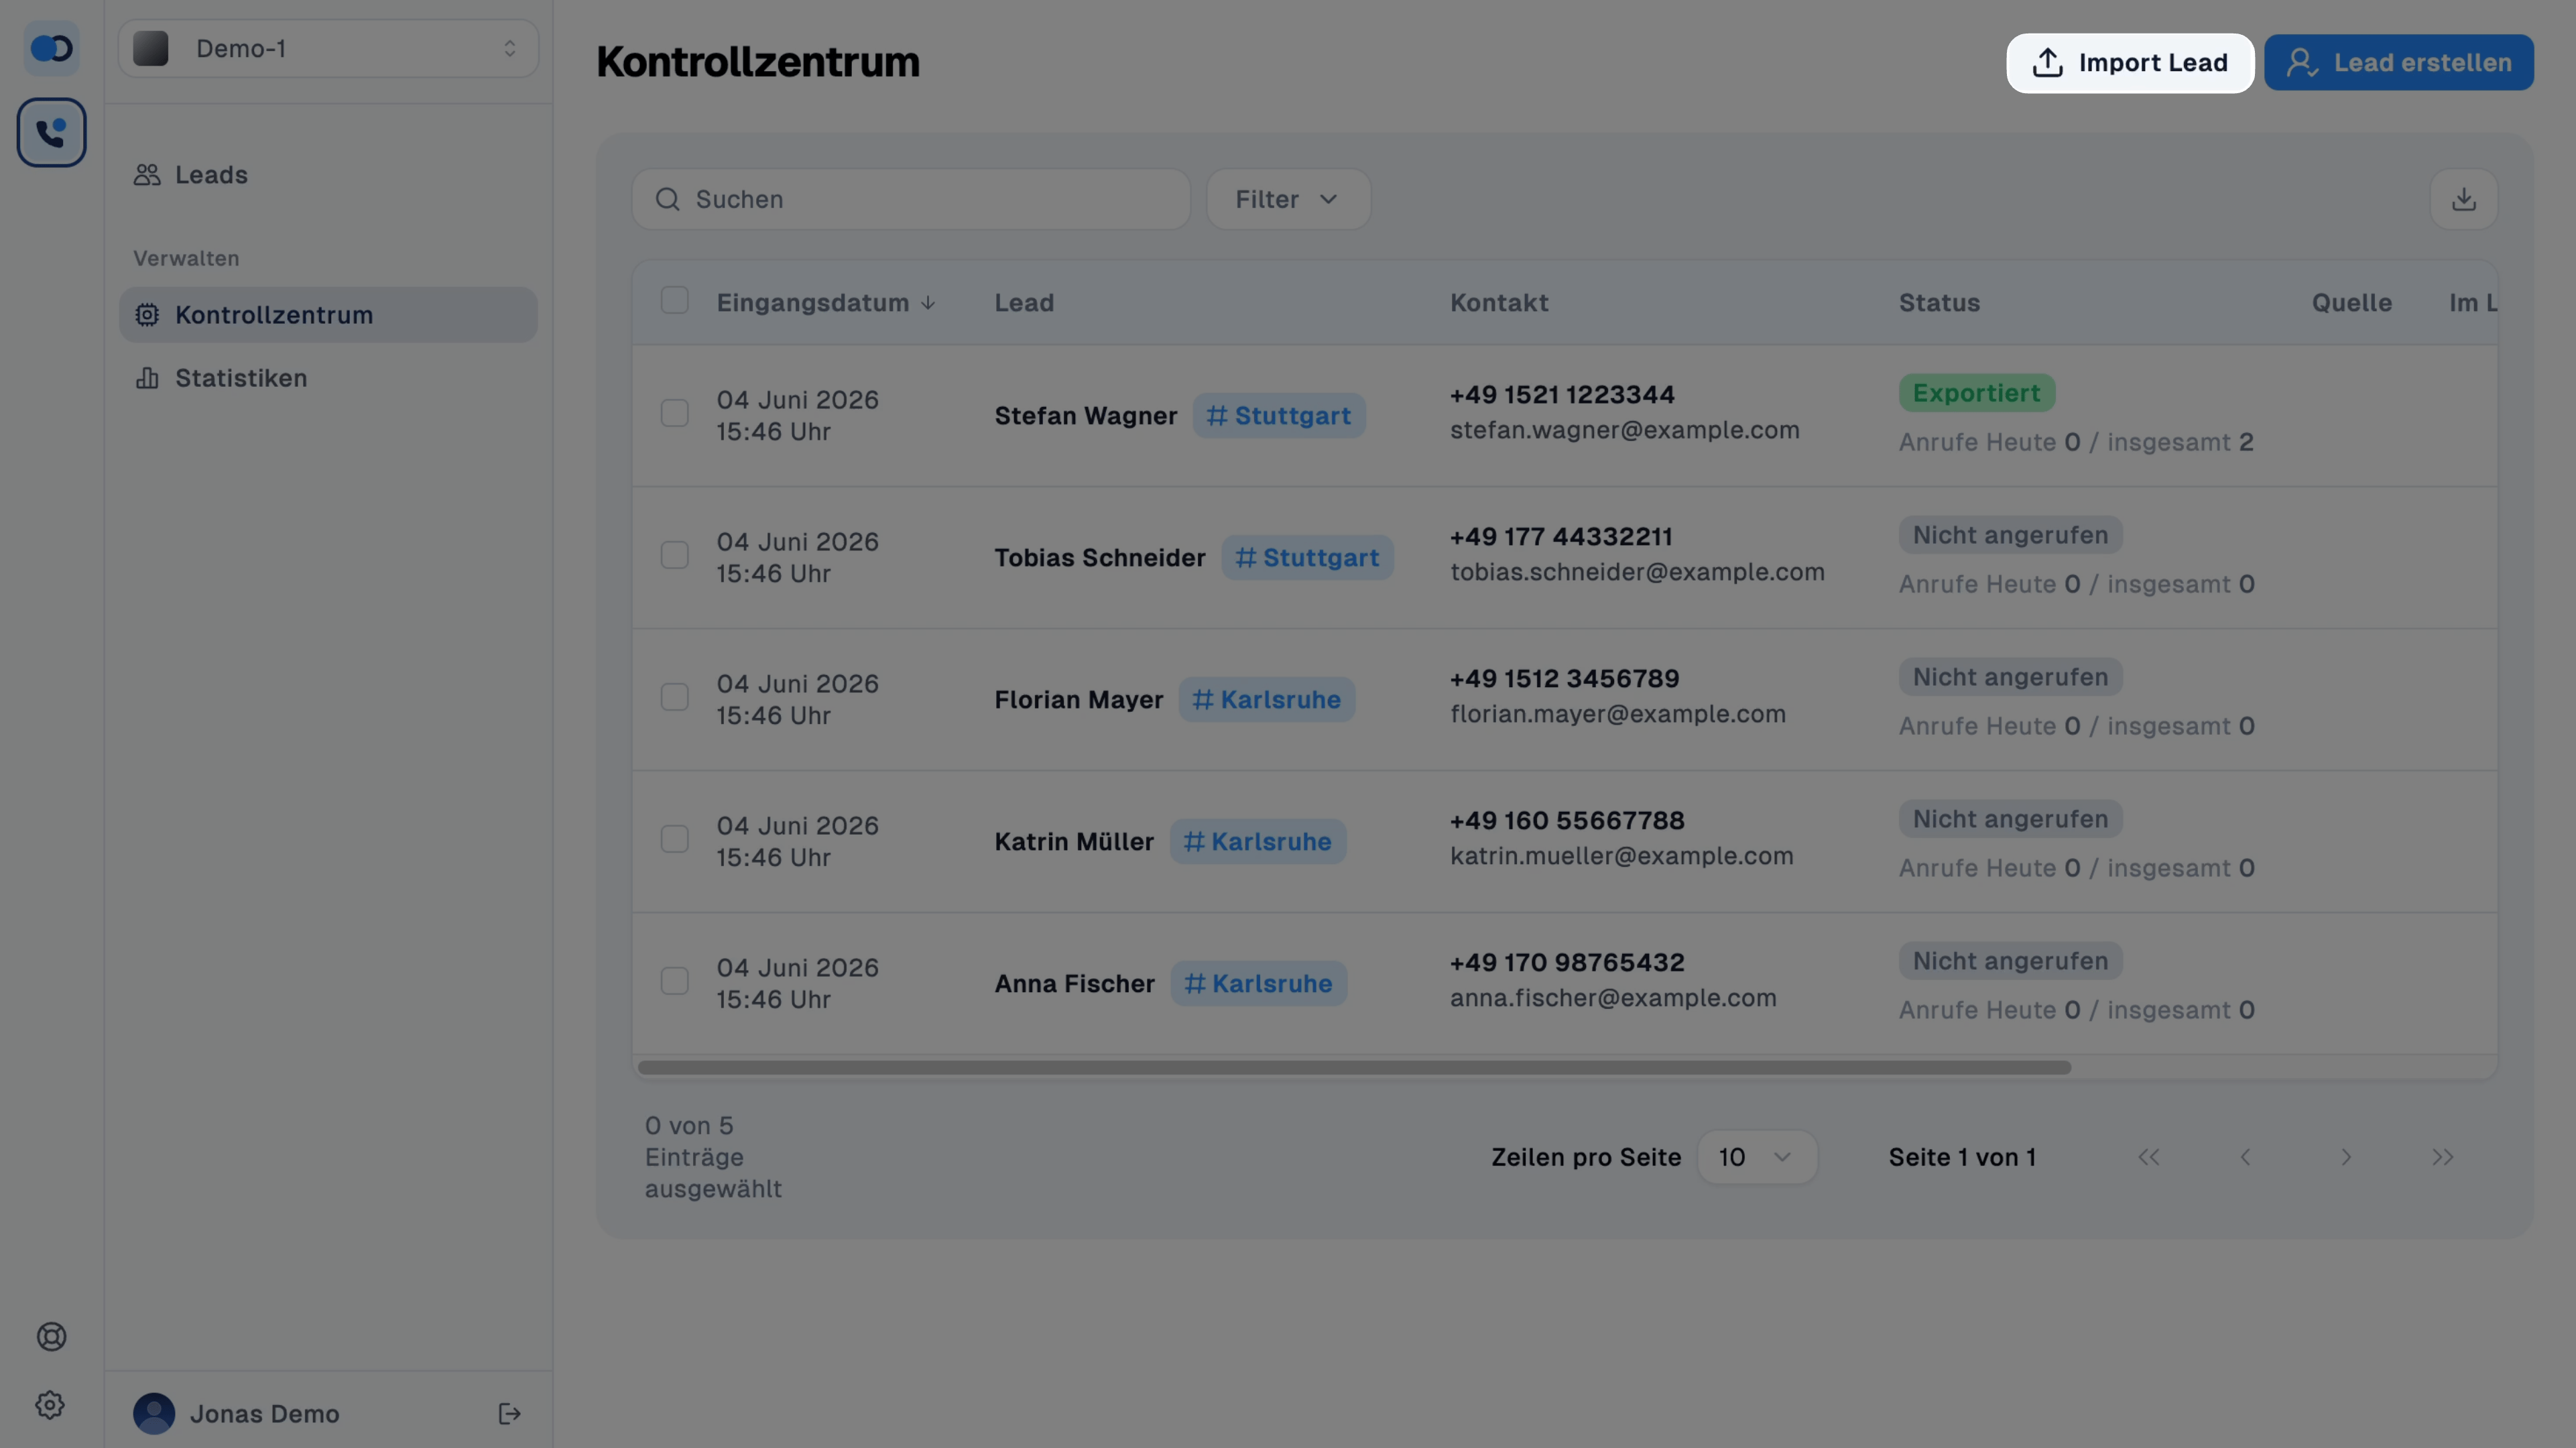Click Karlsruhe tag on Florian Mayer row

1267,699
